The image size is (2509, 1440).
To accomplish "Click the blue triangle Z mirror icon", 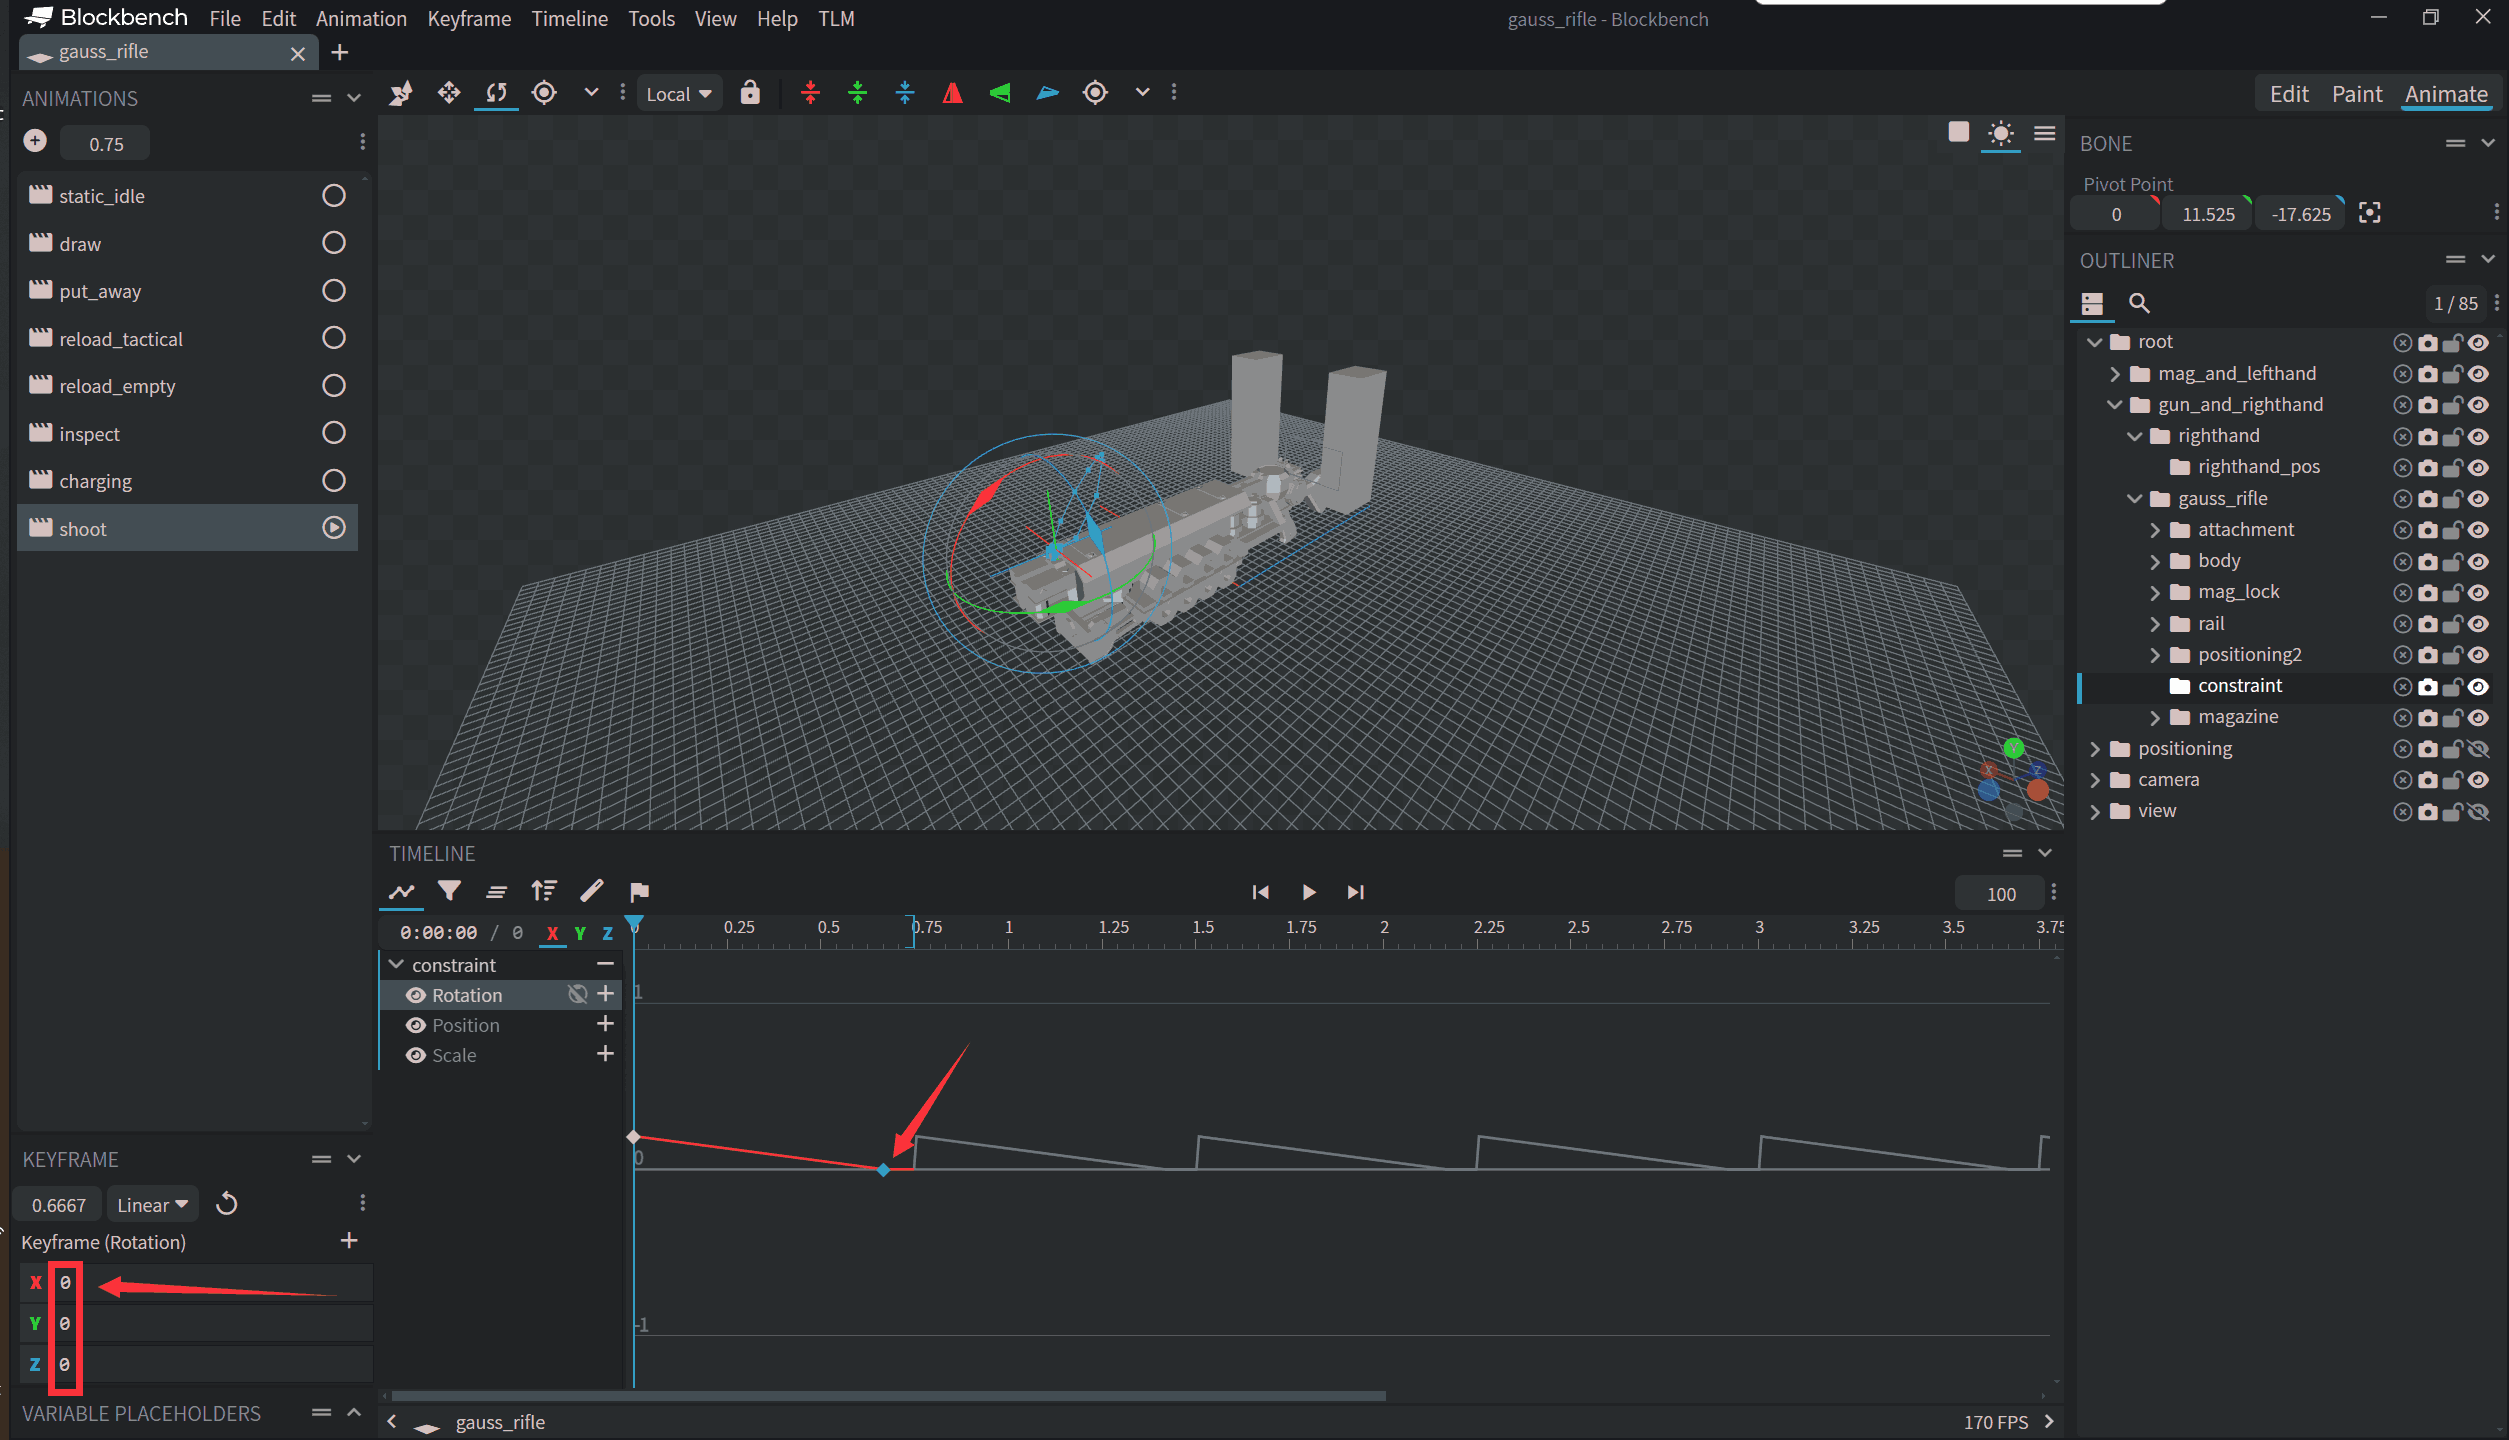I will pos(1047,93).
